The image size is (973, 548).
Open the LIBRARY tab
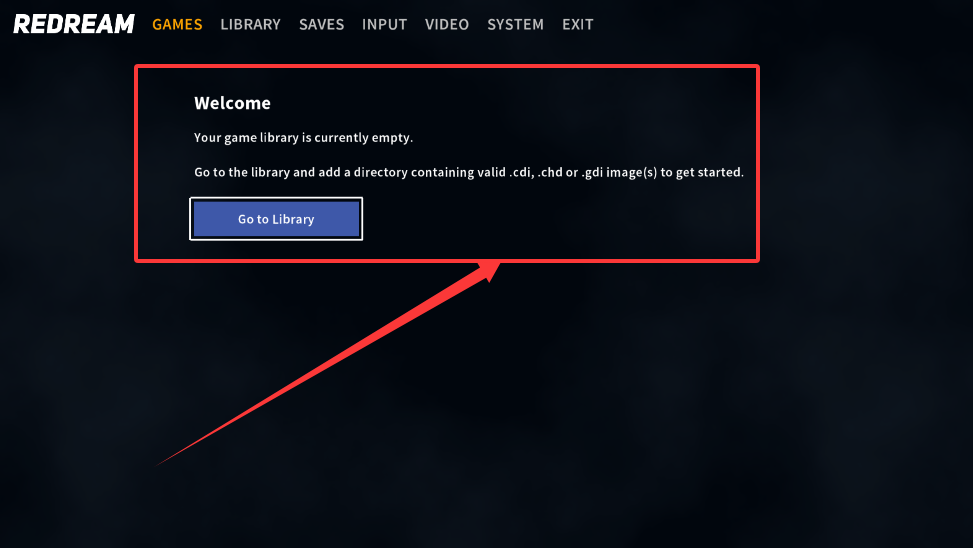[251, 24]
